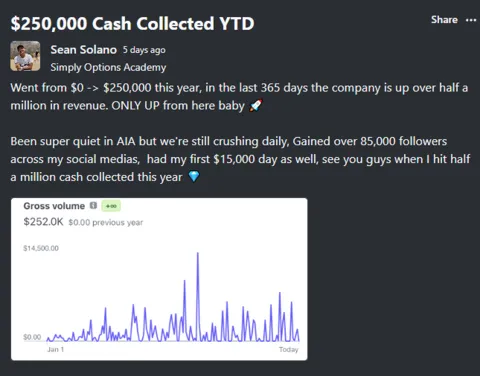Click the '5 days ago' timestamp
This screenshot has width=480, height=376.
tap(144, 50)
